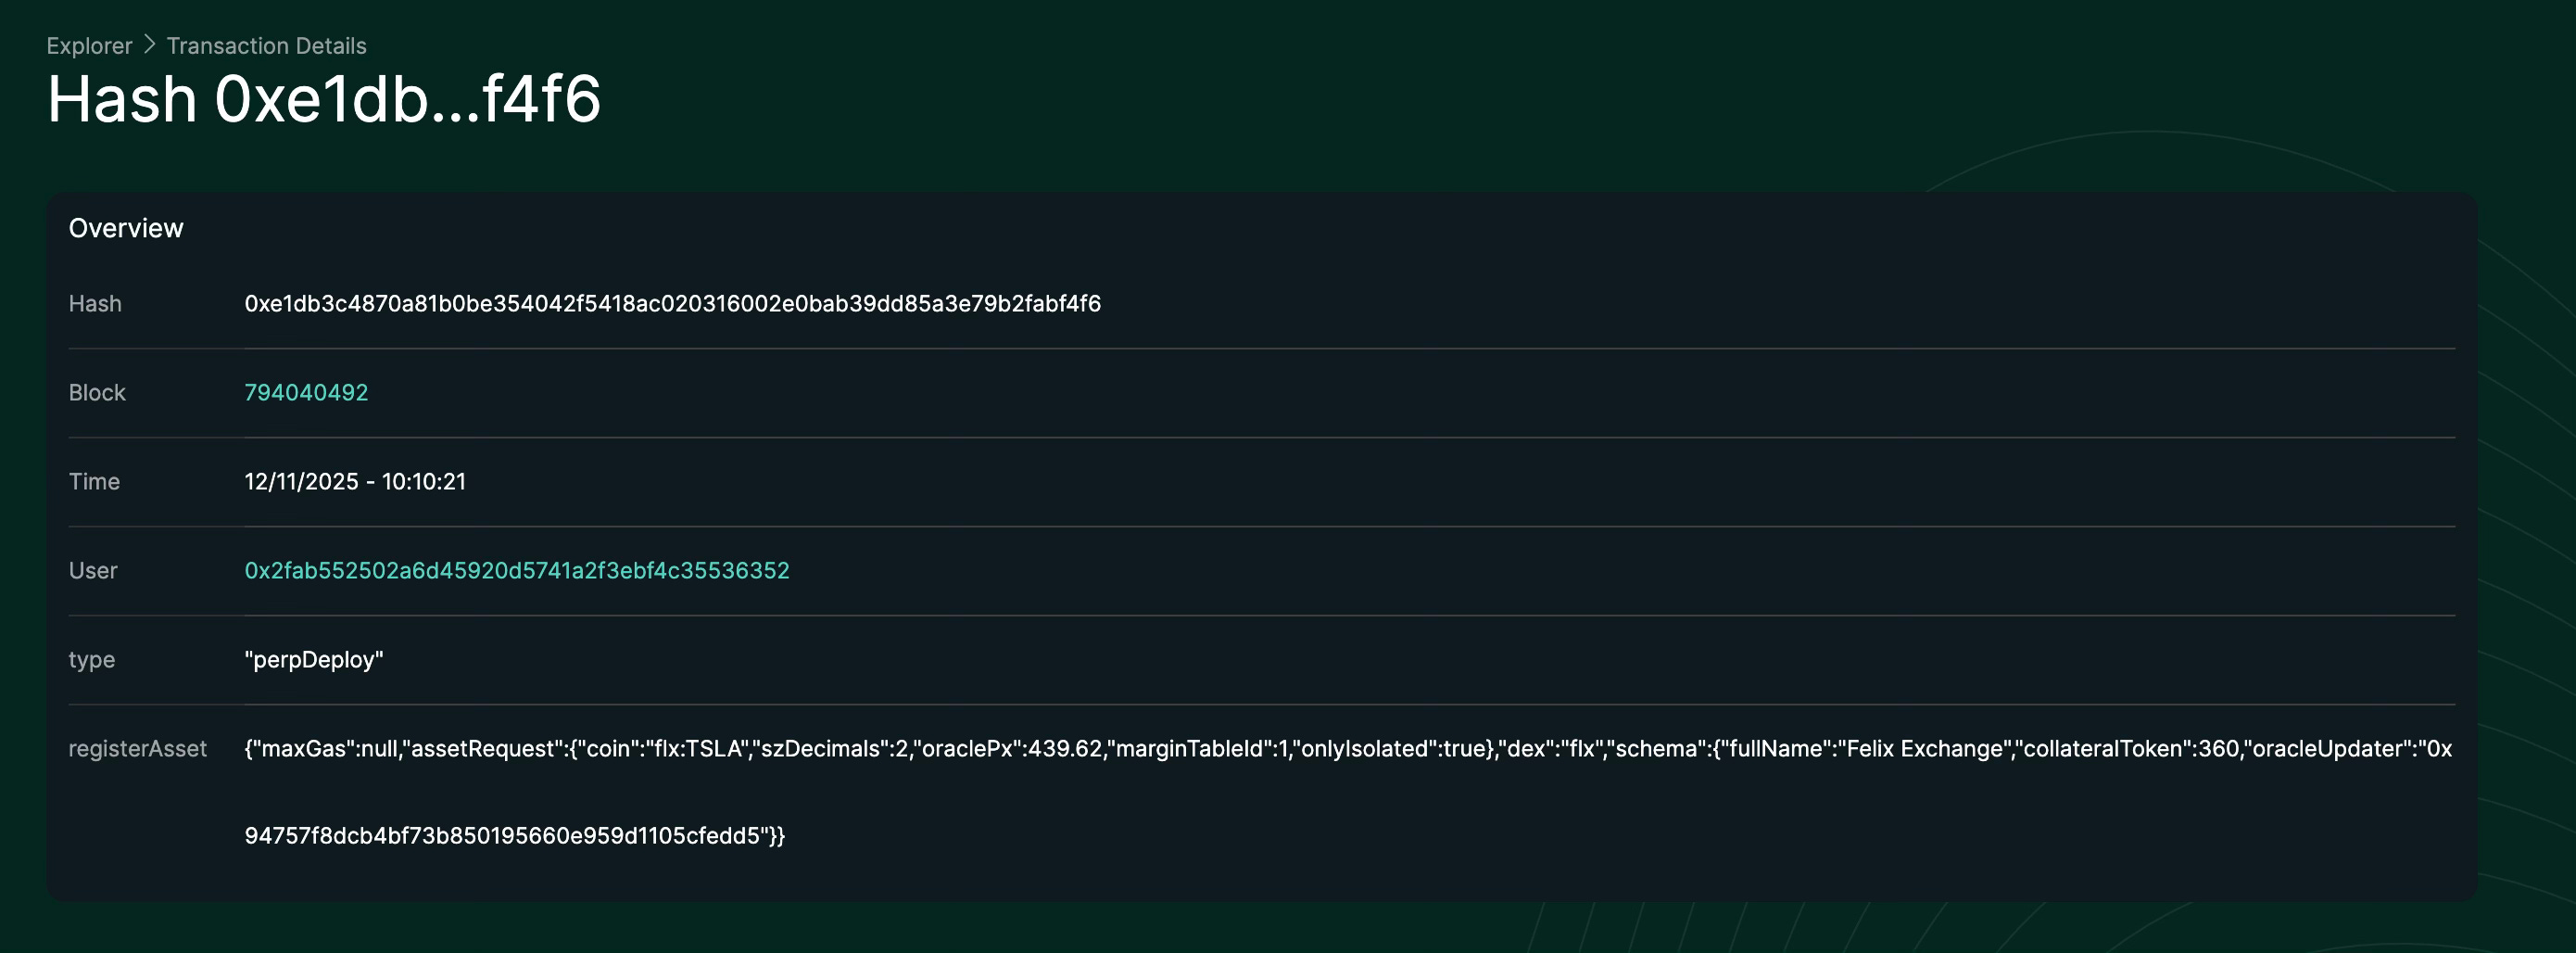Click the User row label

[x=93, y=570]
